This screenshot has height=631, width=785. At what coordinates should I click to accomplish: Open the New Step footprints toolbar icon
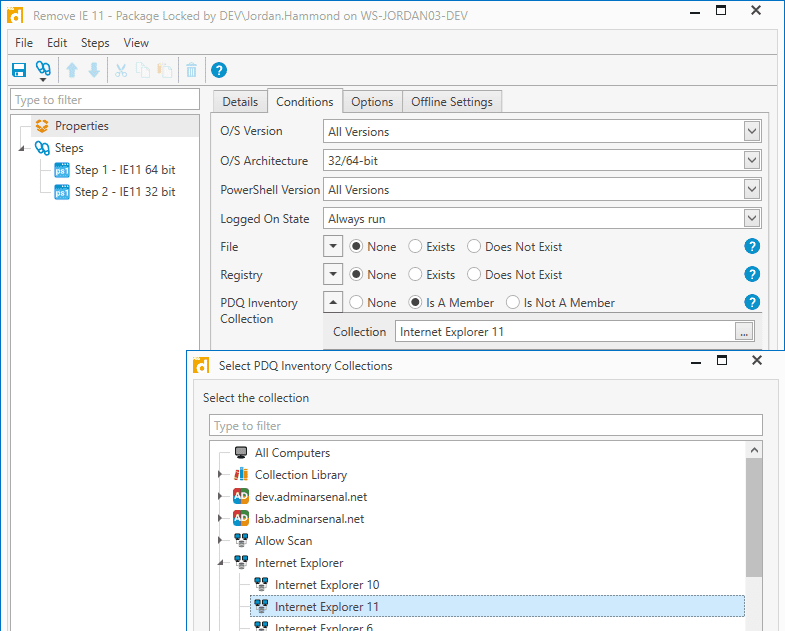[43, 70]
